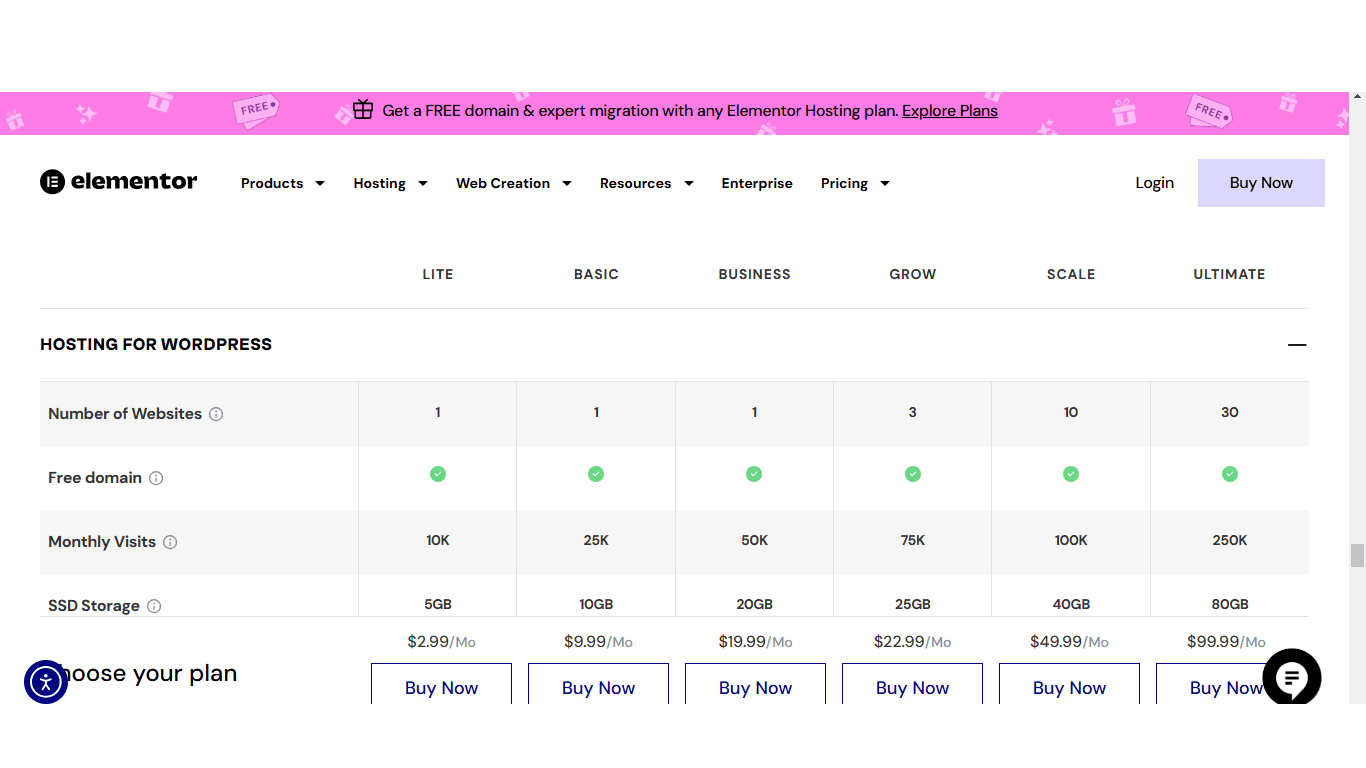Screen dimensions: 1366x768
Task: Show info tooltip for Monthly Visits
Action: click(x=170, y=542)
